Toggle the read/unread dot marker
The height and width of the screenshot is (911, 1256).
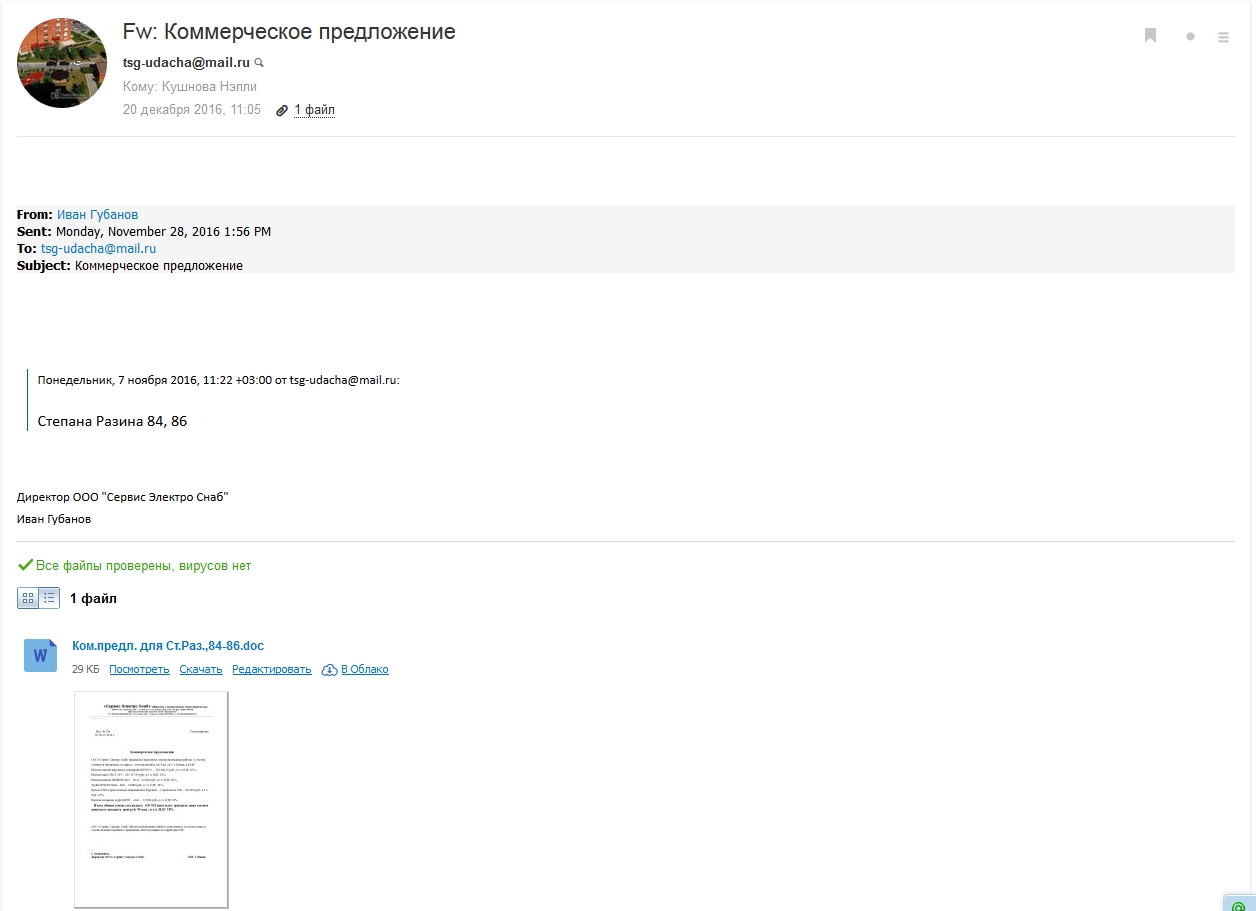coord(1190,37)
